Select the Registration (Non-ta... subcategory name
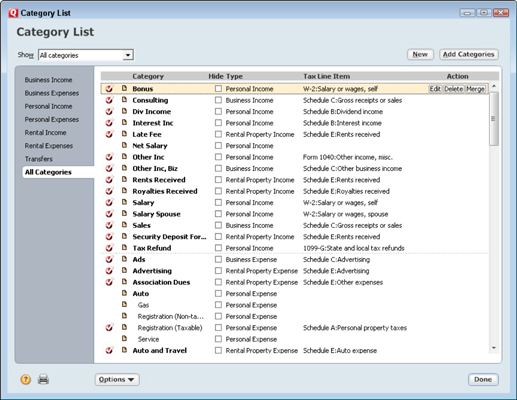 coord(171,316)
